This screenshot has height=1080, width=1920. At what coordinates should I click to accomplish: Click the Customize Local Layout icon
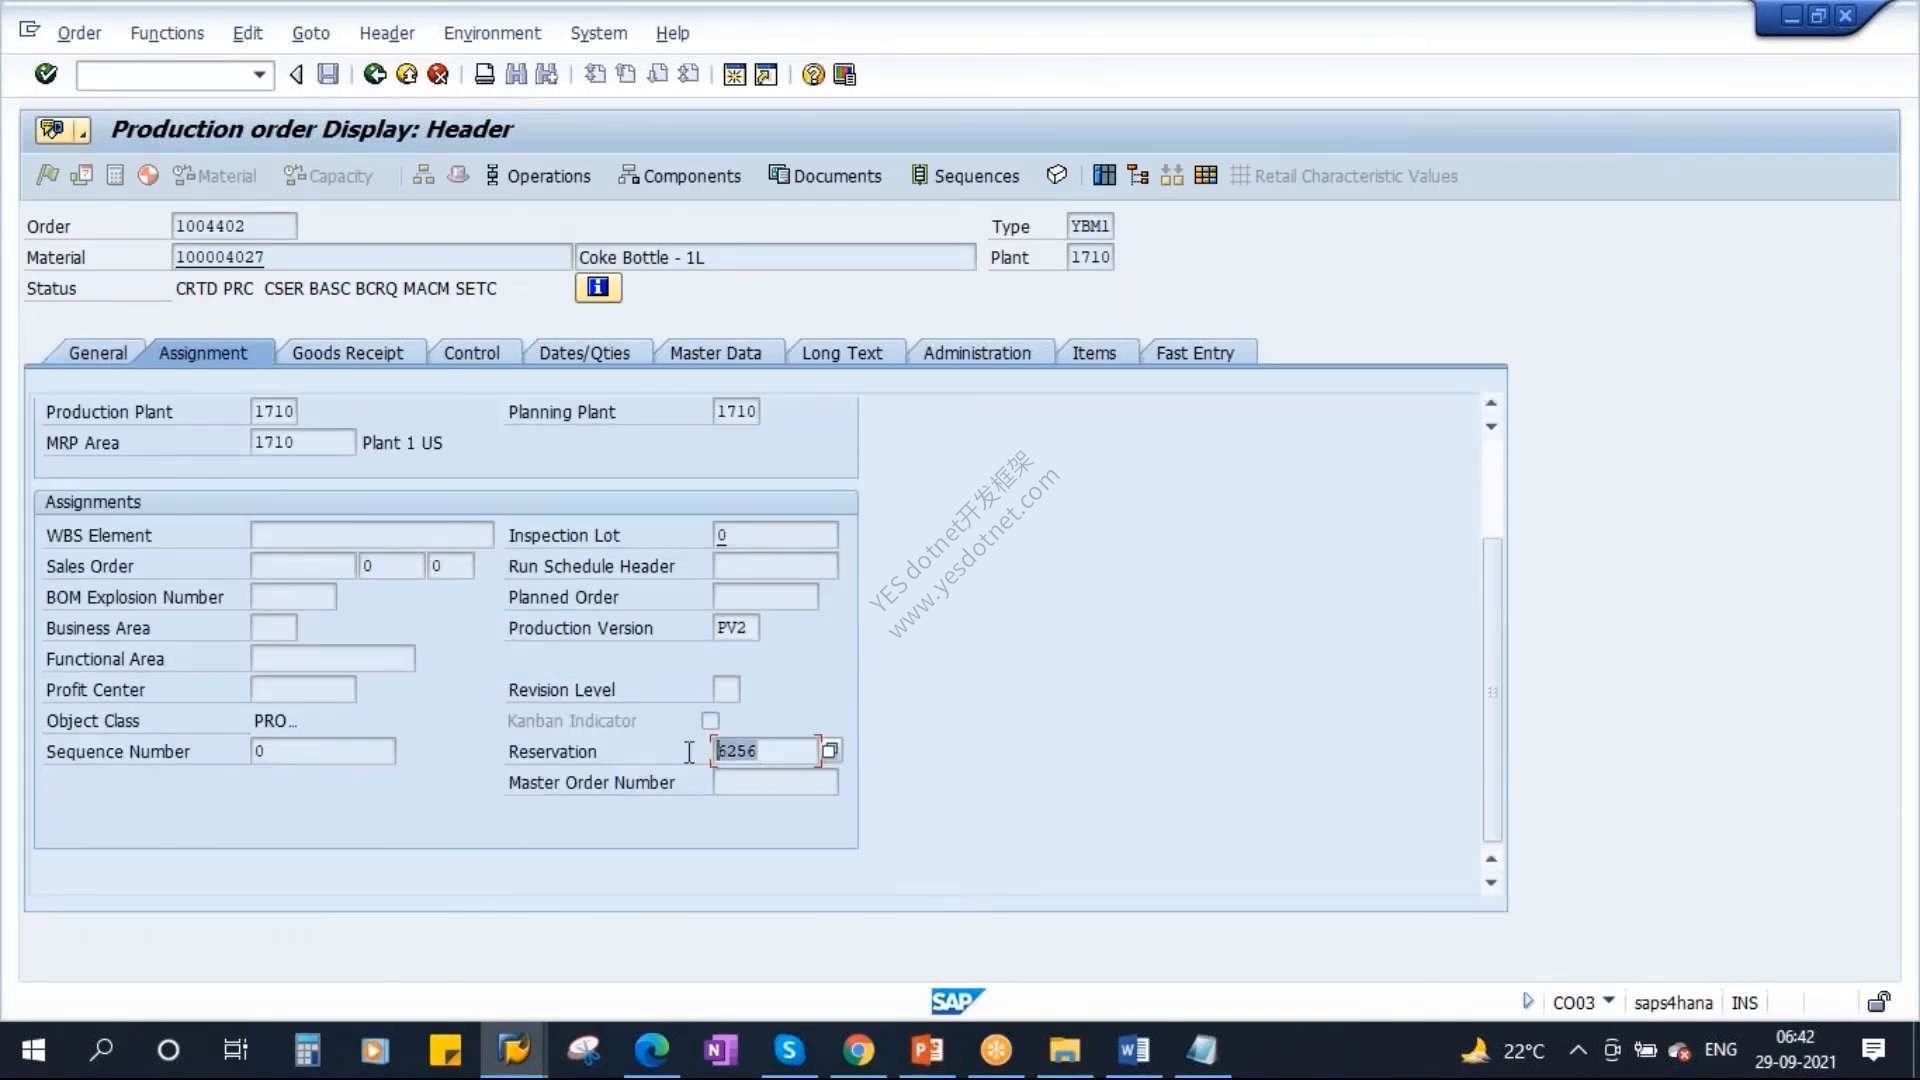pyautogui.click(x=845, y=75)
